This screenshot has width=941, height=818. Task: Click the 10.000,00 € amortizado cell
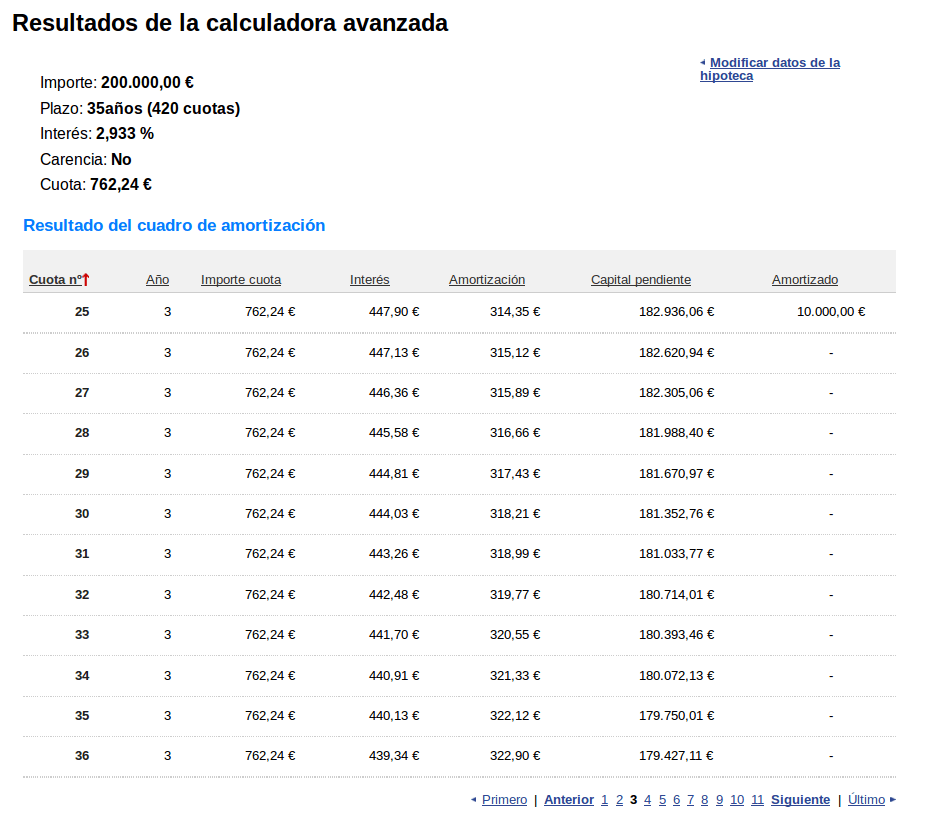coord(830,312)
